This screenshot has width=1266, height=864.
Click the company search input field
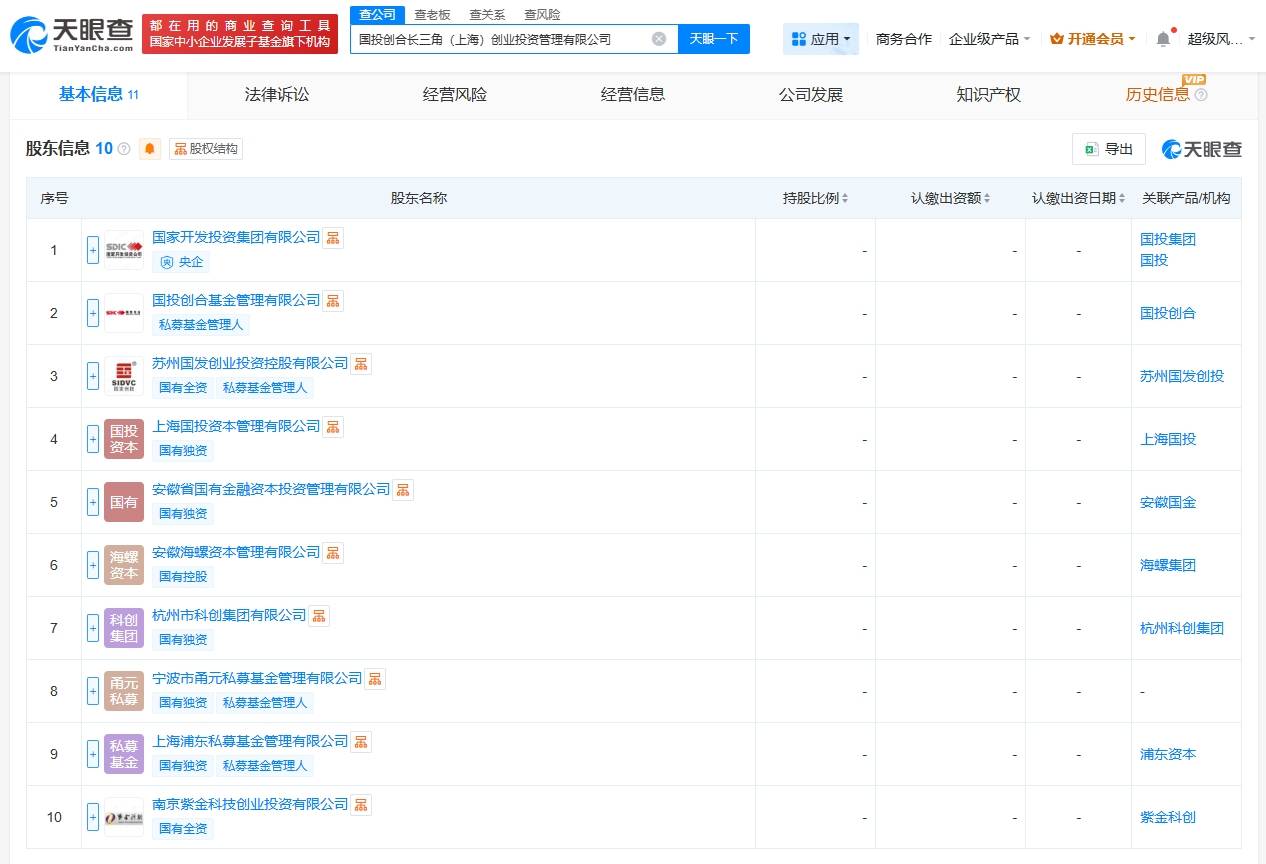point(500,39)
